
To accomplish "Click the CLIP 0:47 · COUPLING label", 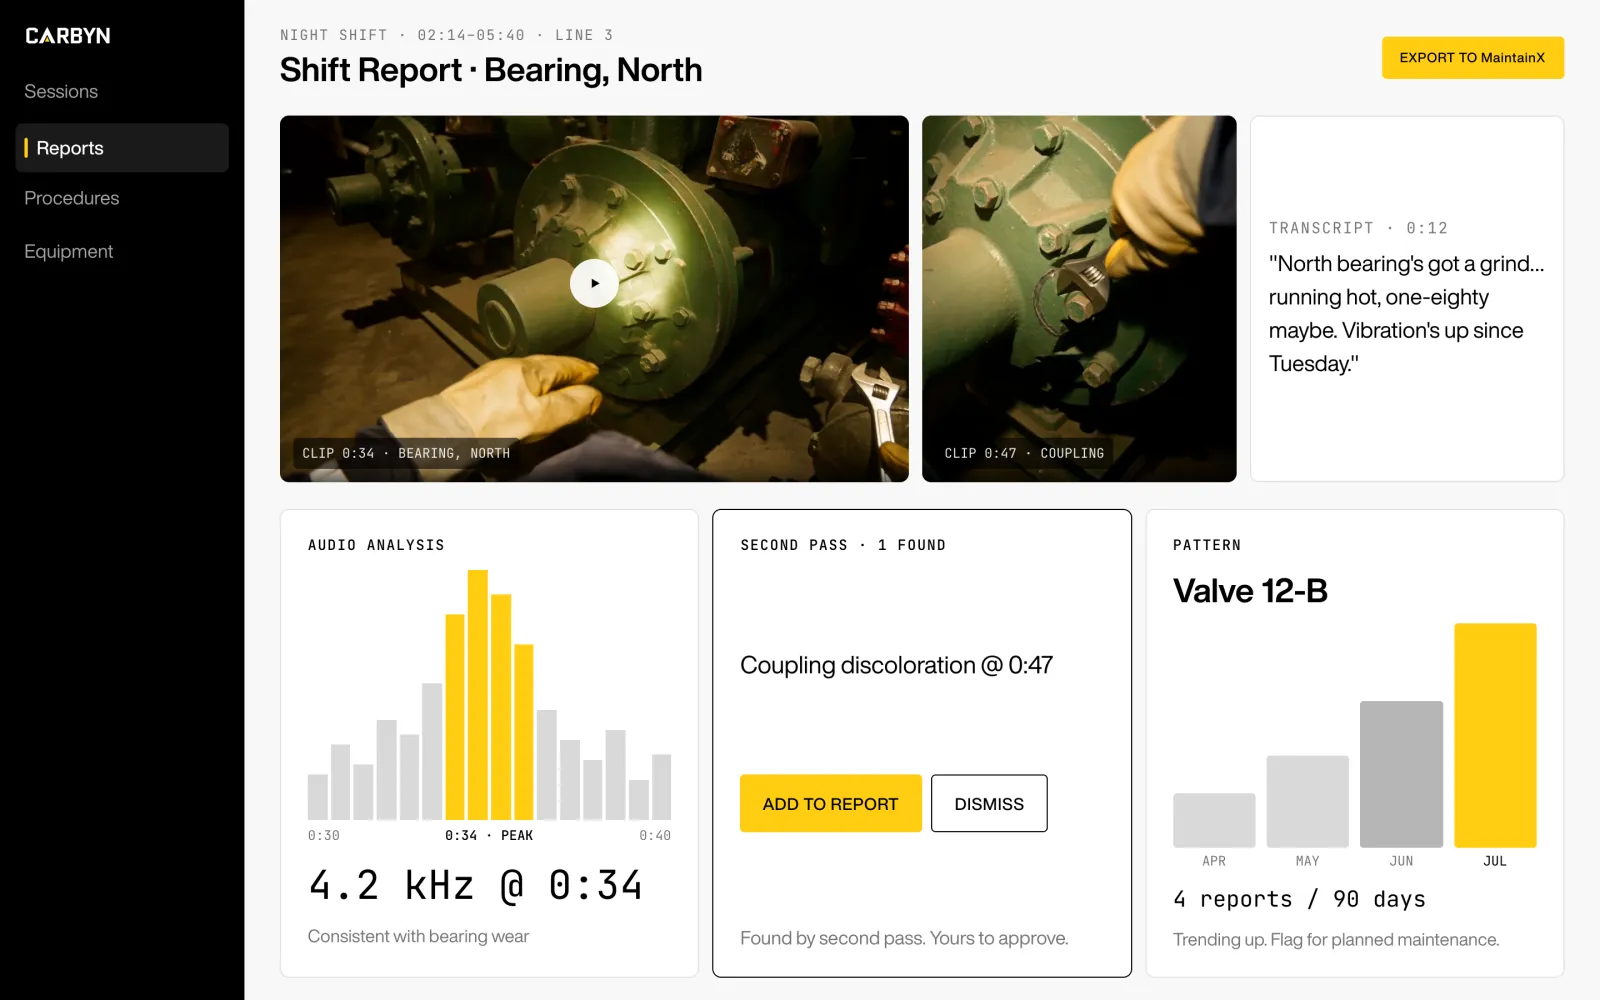I will click(1024, 453).
